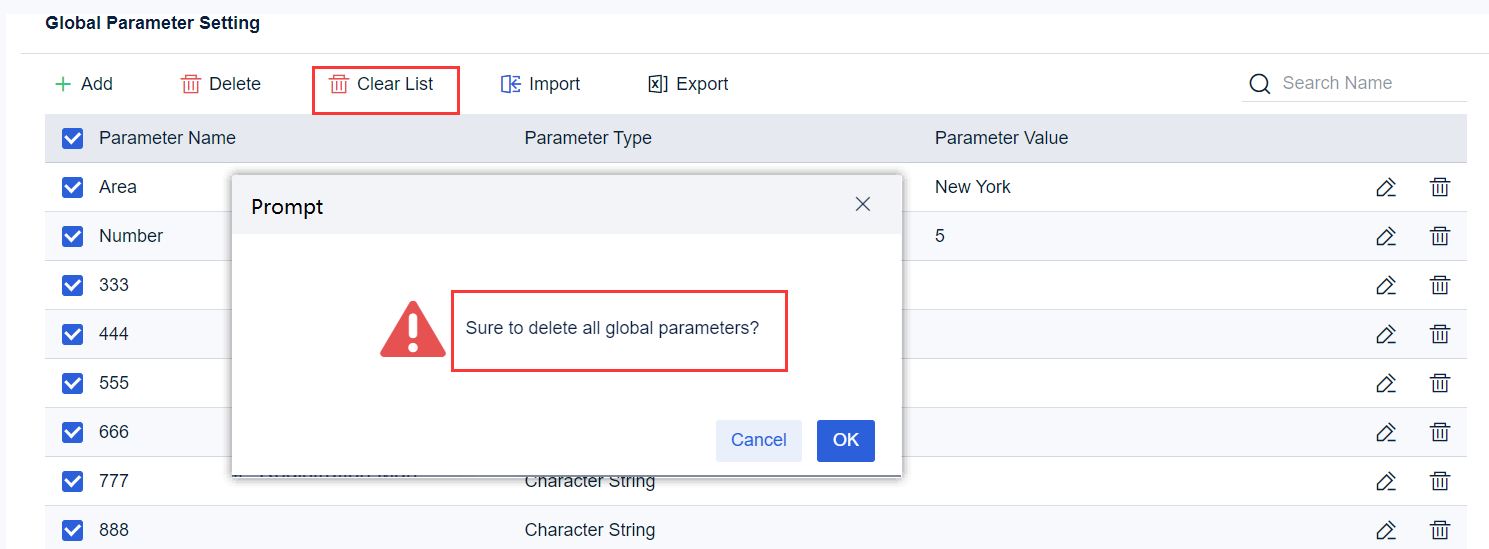This screenshot has width=1489, height=549.
Task: Select the 555 parameter name
Action: [114, 383]
